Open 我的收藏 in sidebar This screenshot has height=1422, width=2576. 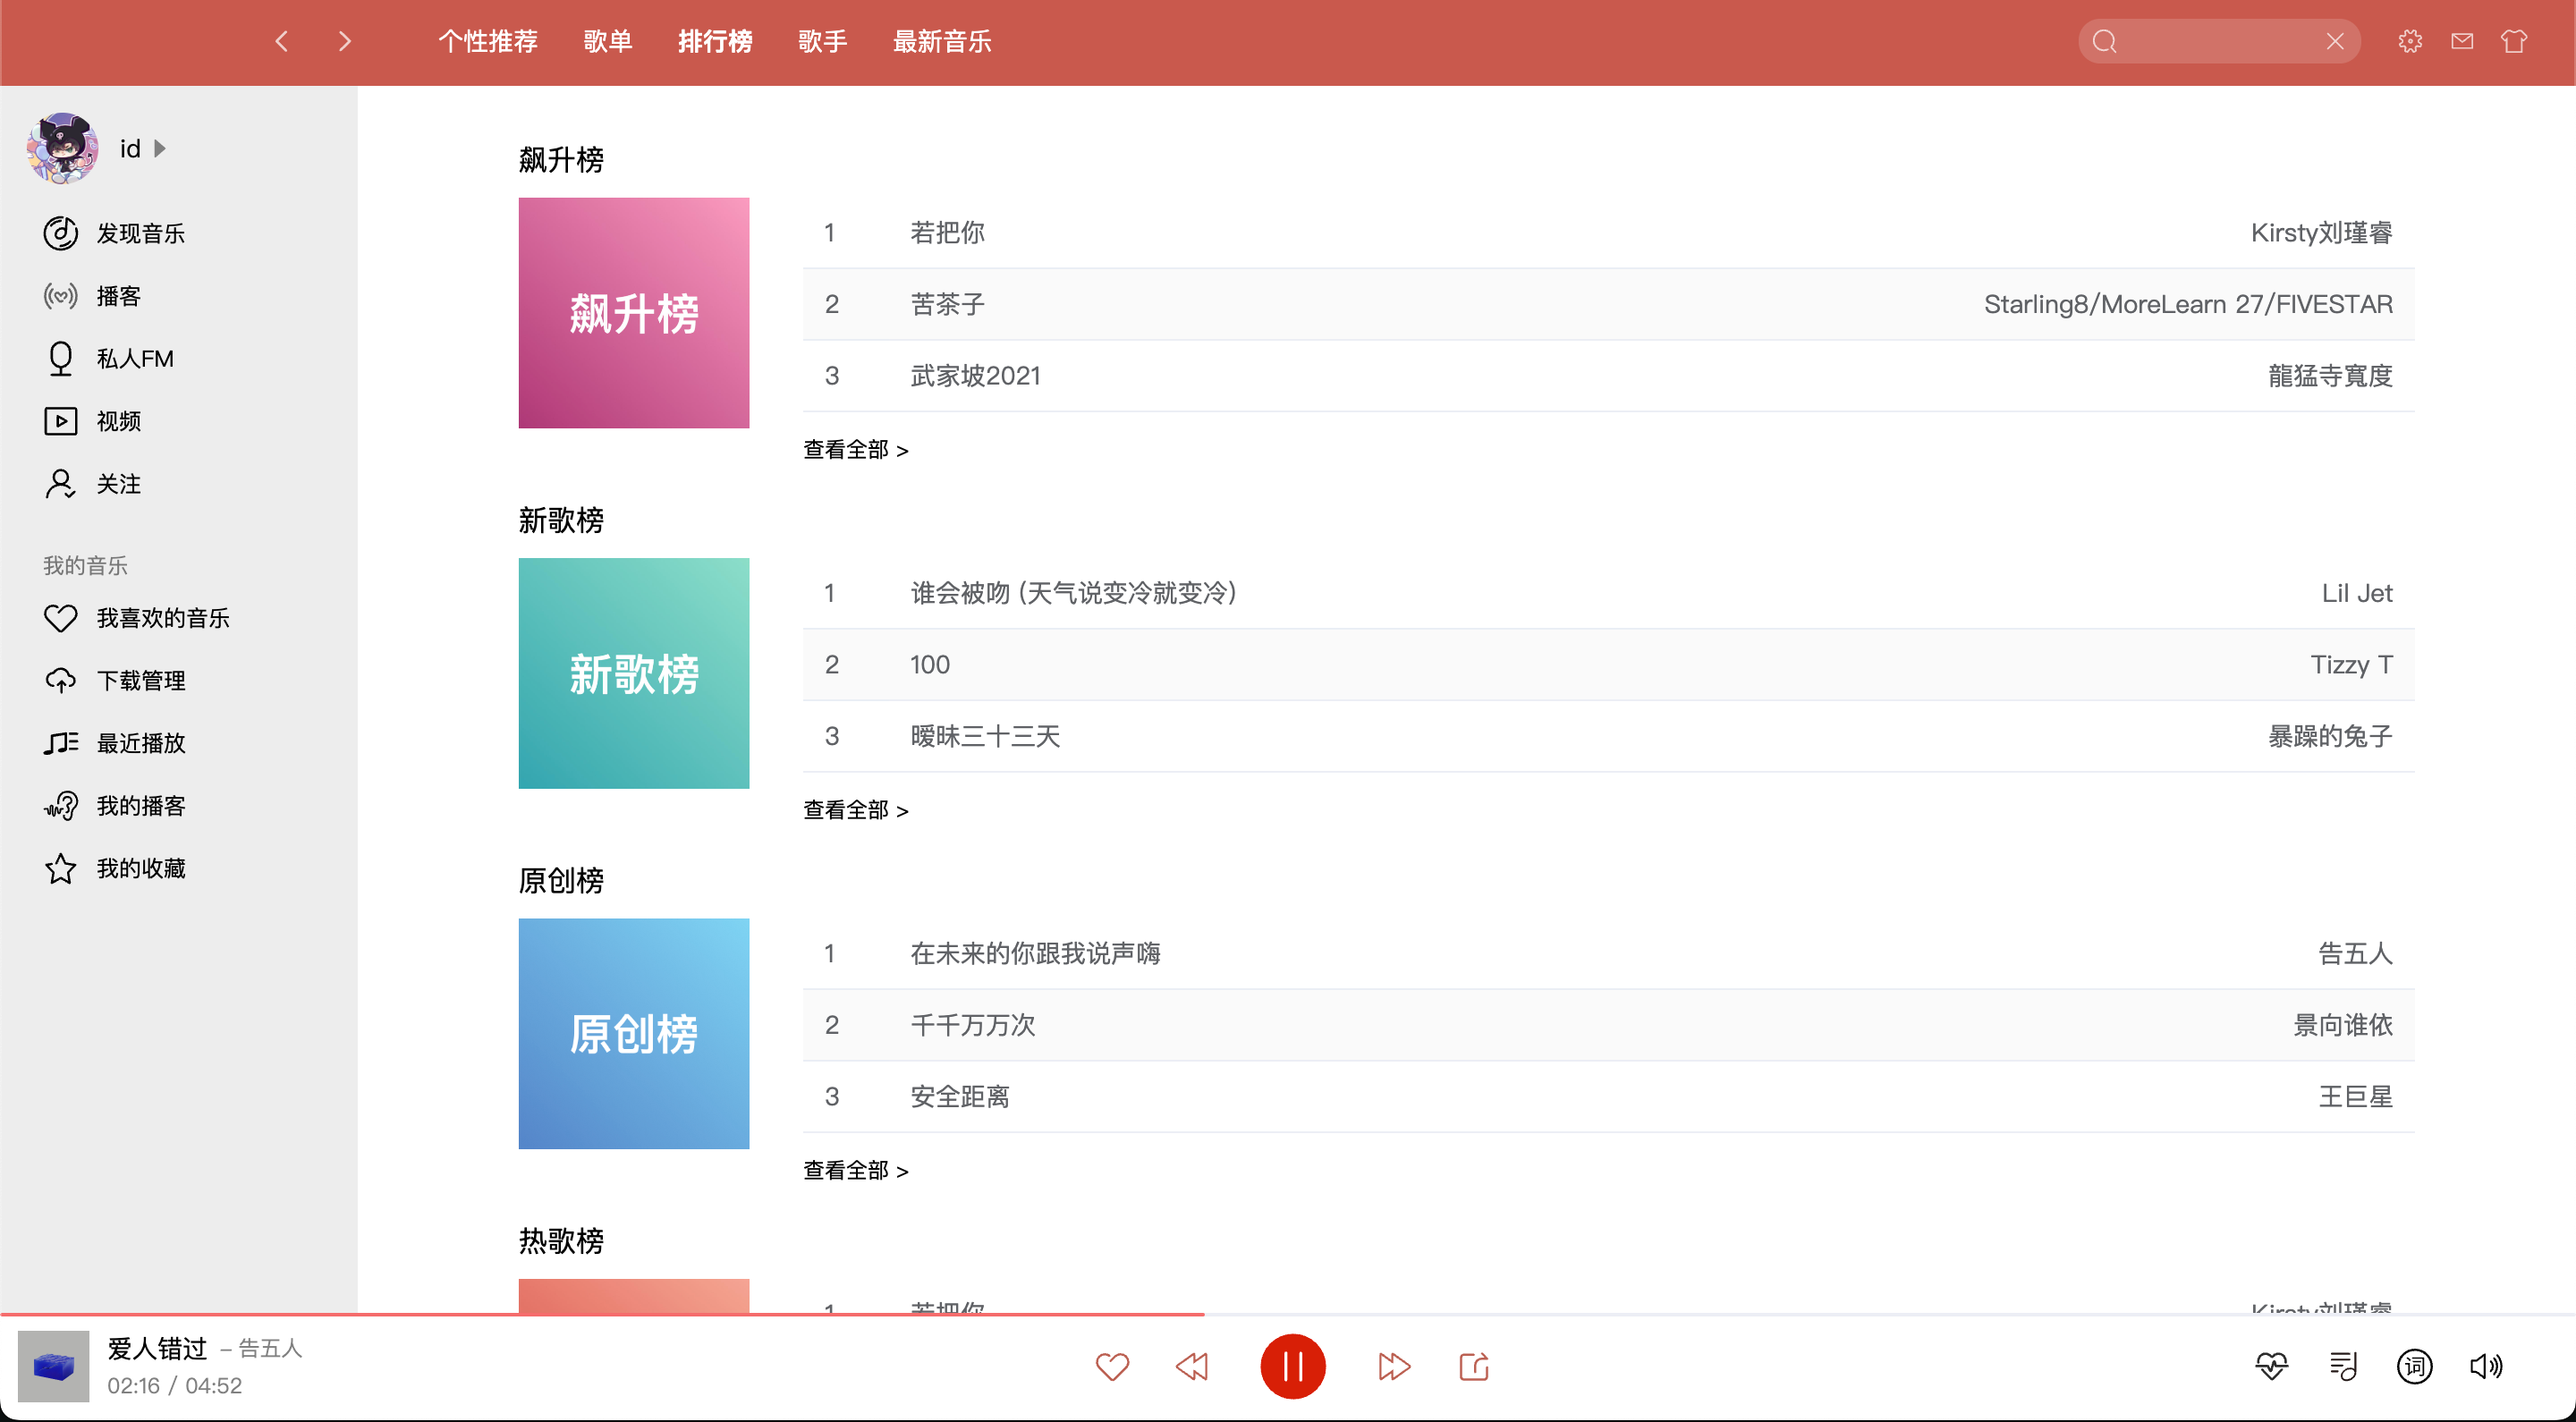115,868
